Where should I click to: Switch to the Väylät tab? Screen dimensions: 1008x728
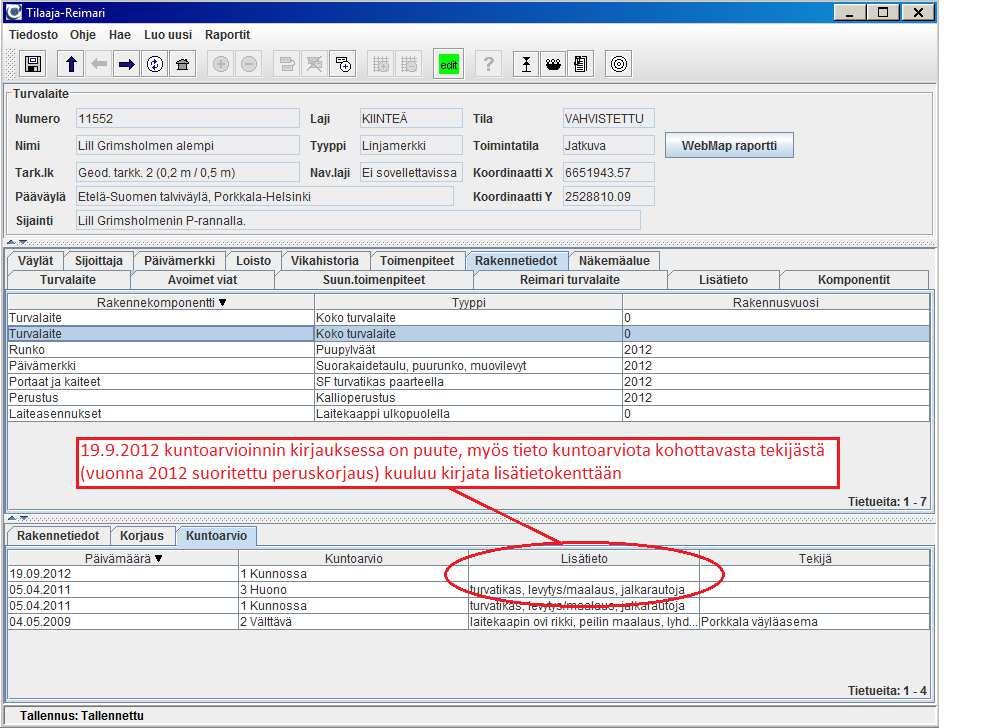pyautogui.click(x=35, y=260)
